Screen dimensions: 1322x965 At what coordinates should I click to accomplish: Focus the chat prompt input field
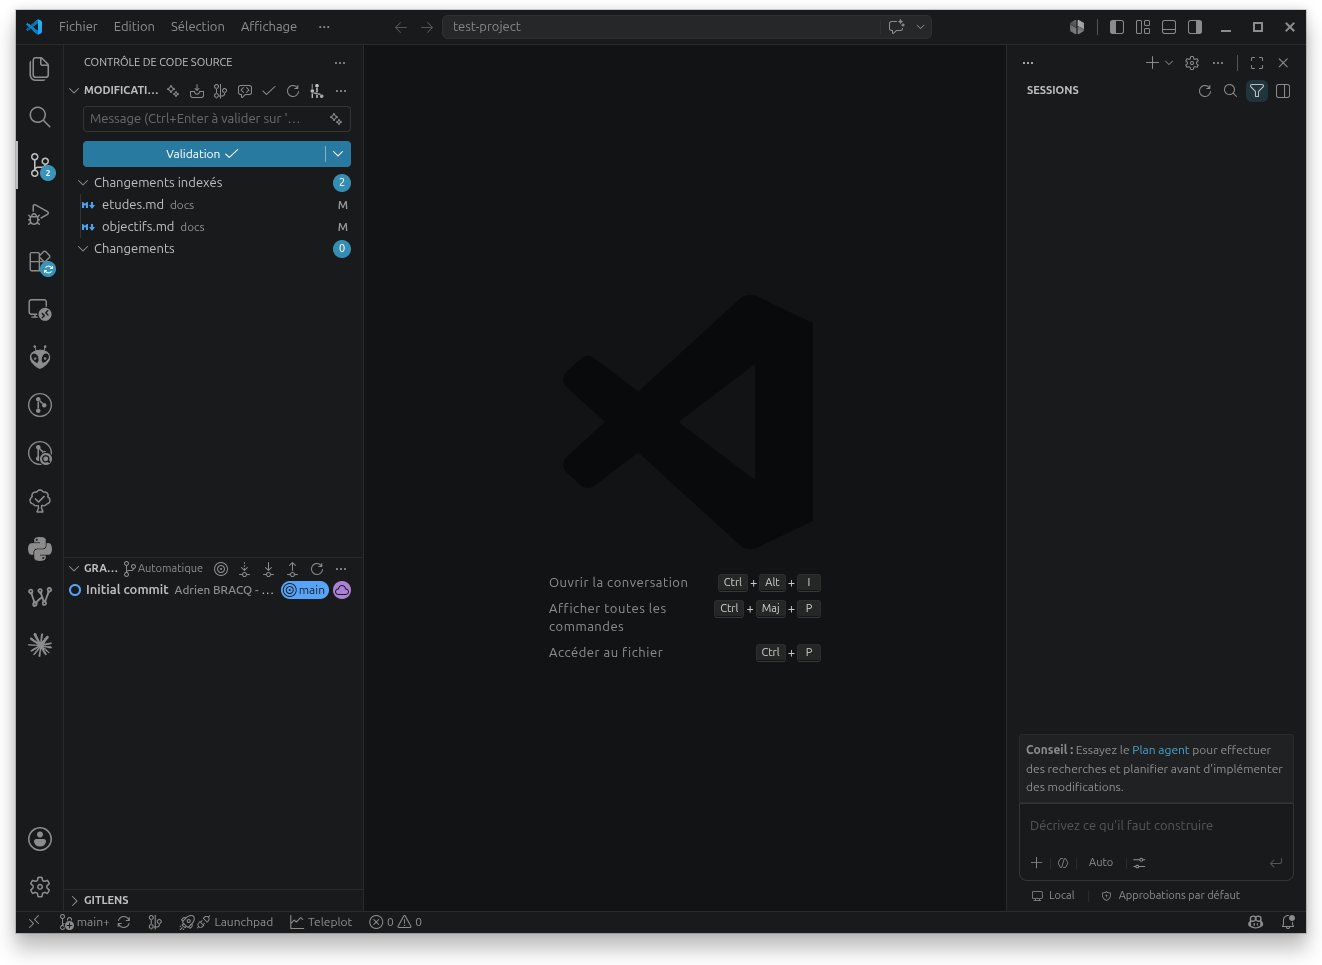(1156, 826)
